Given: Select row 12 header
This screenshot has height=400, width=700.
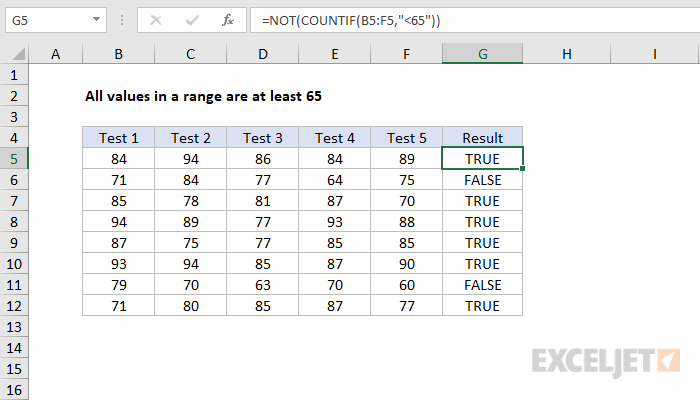Looking at the screenshot, I should (14, 306).
